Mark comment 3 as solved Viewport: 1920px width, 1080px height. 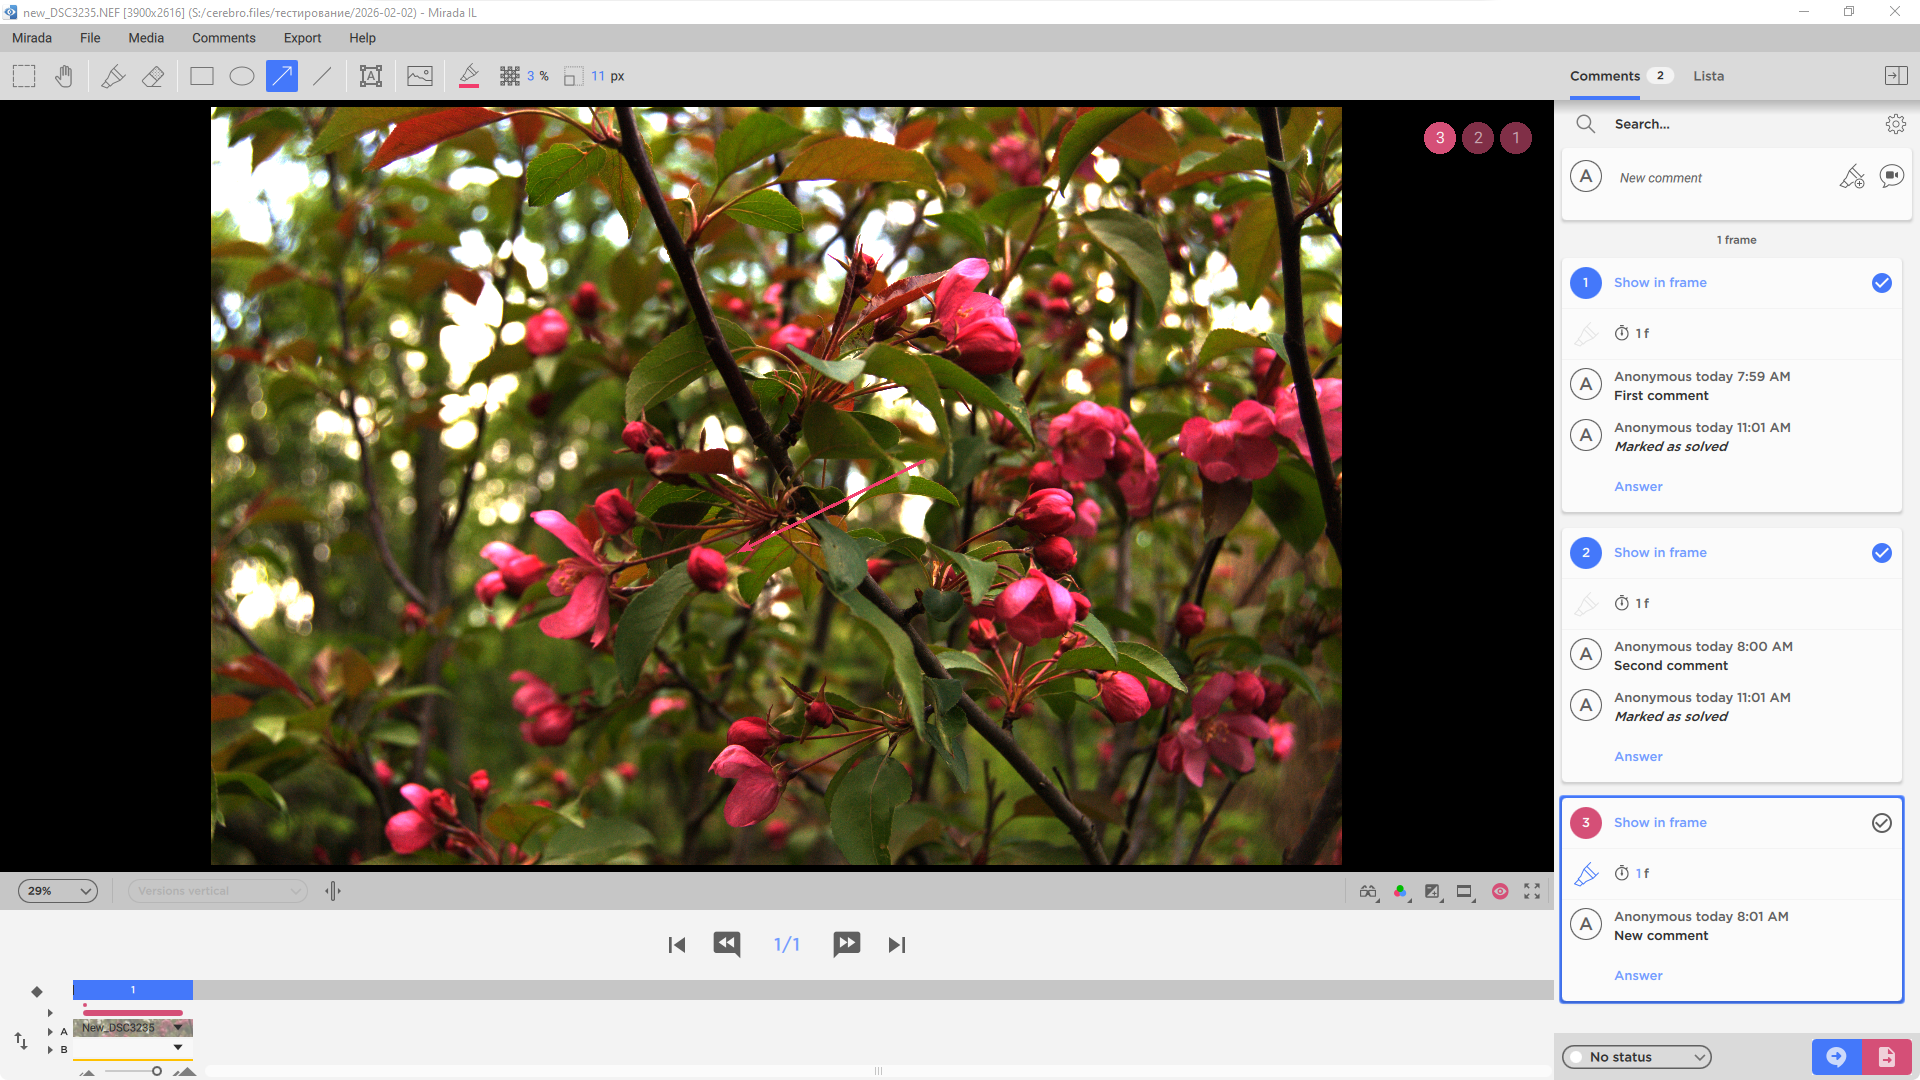click(x=1881, y=823)
